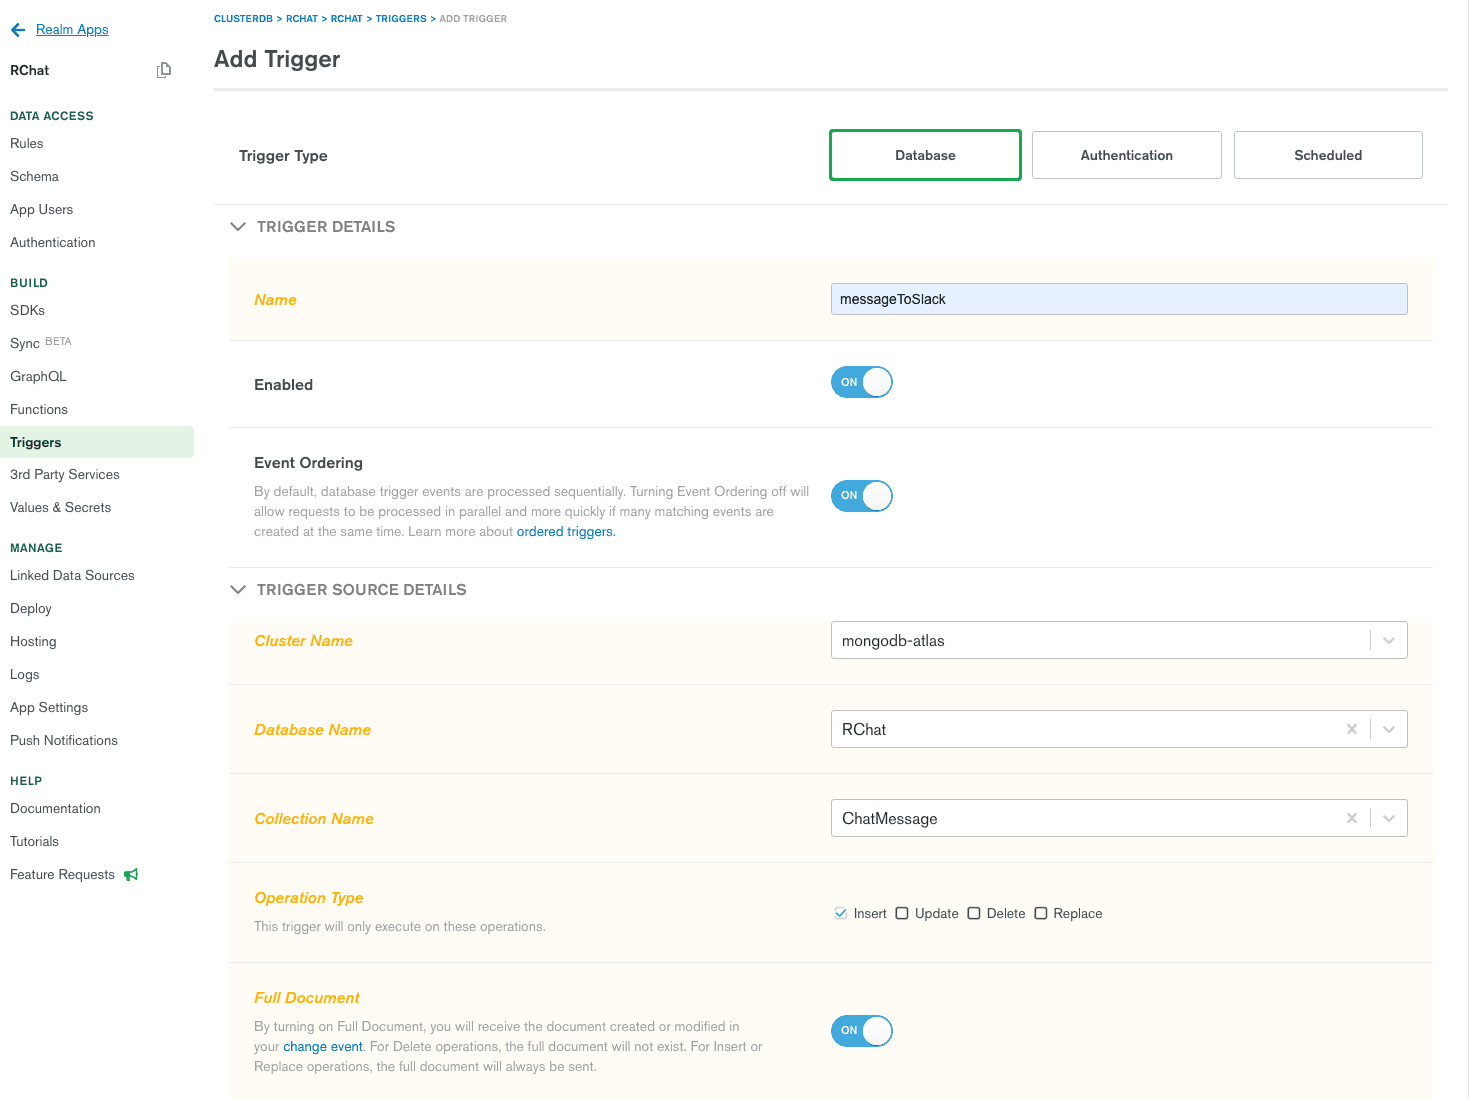Click the back arrow next to Realm Apps
The height and width of the screenshot is (1099, 1469).
tap(18, 30)
